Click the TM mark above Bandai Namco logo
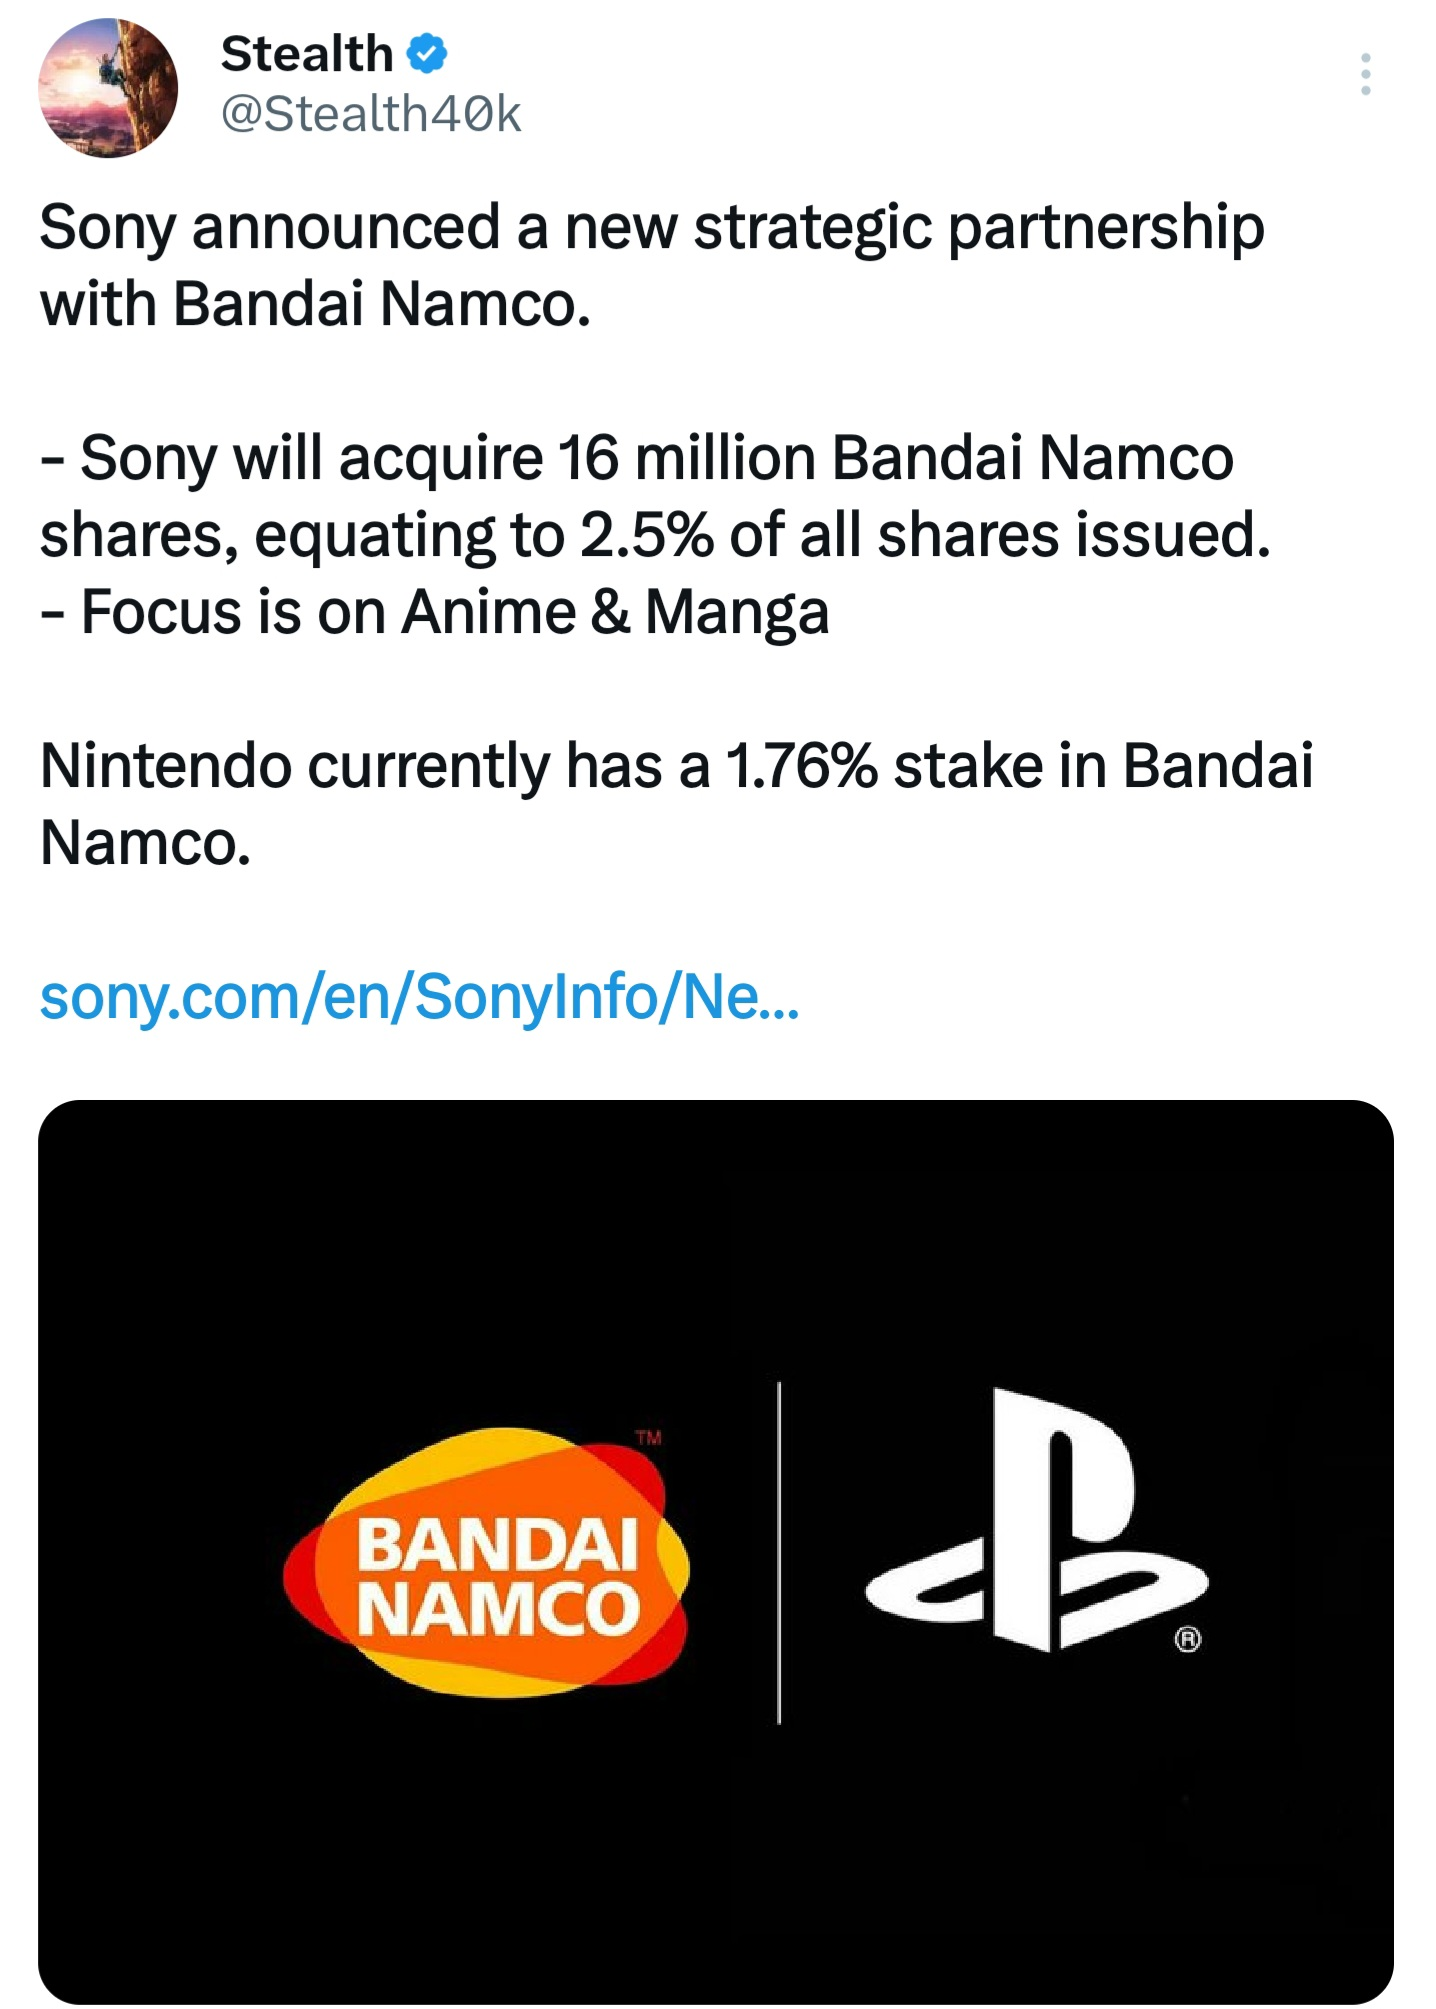 click(648, 1438)
